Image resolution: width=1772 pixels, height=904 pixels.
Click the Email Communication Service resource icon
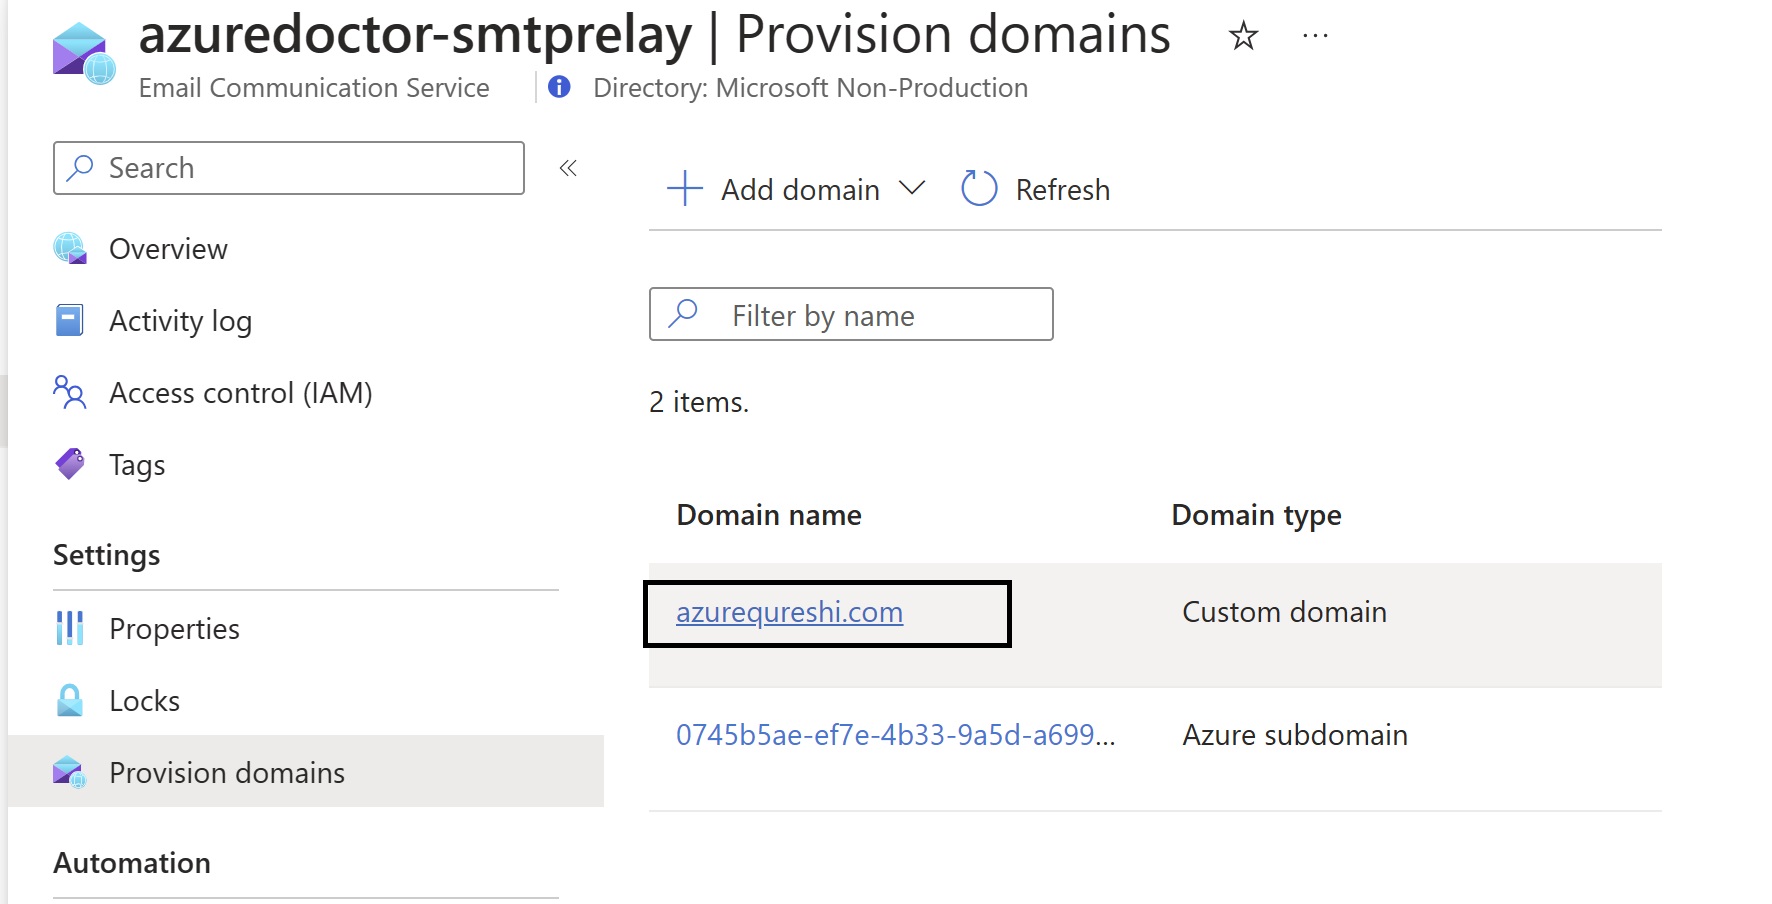[84, 53]
